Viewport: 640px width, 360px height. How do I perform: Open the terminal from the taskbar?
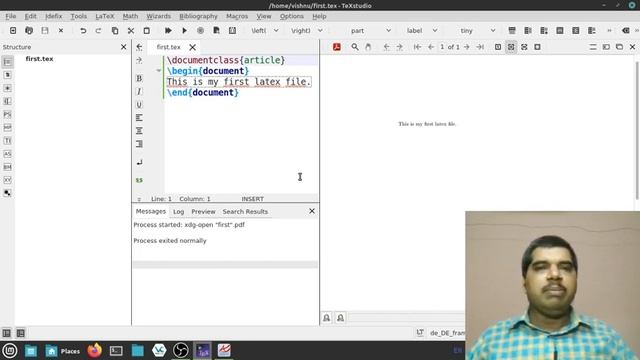point(116,351)
